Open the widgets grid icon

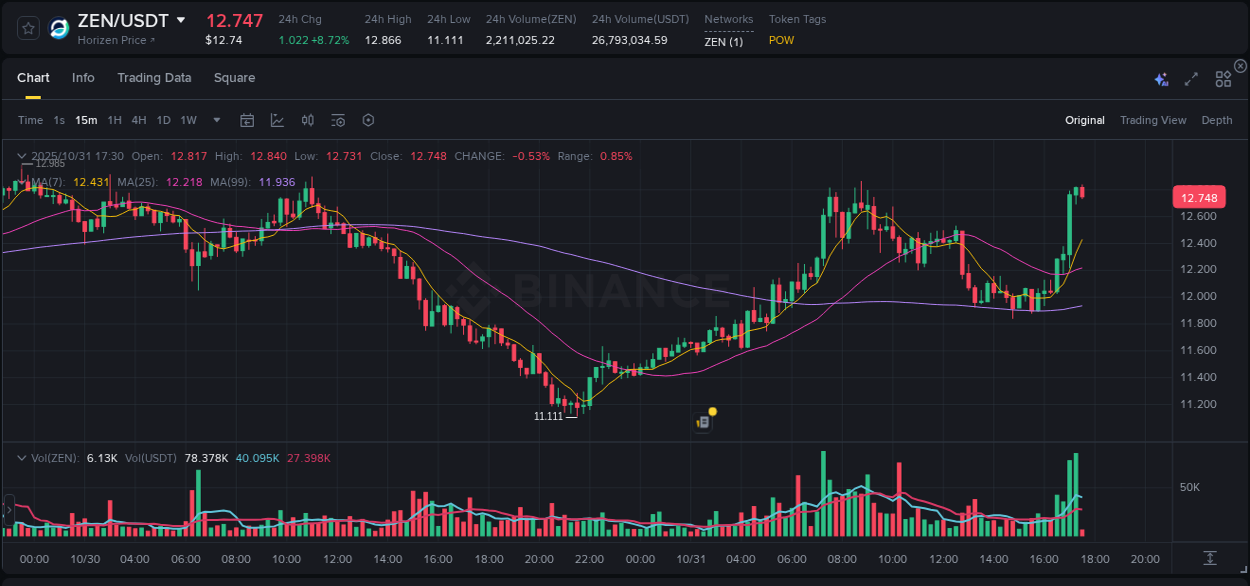click(1222, 78)
